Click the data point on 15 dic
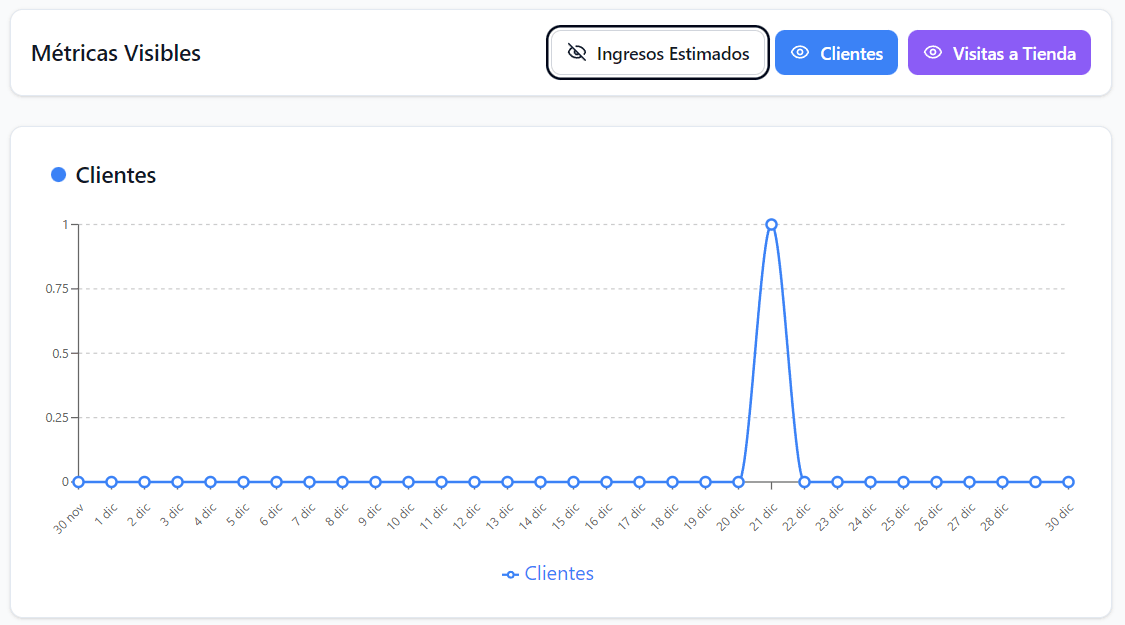The image size is (1125, 625). pyautogui.click(x=572, y=480)
